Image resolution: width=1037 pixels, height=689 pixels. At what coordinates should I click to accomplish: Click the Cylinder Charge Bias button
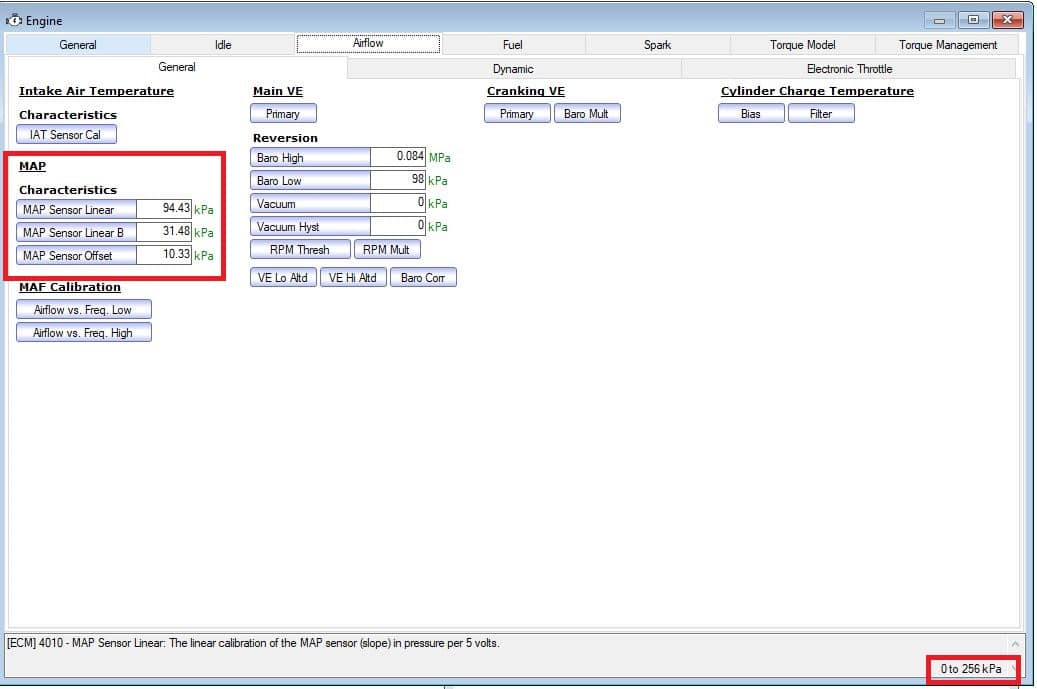click(751, 114)
